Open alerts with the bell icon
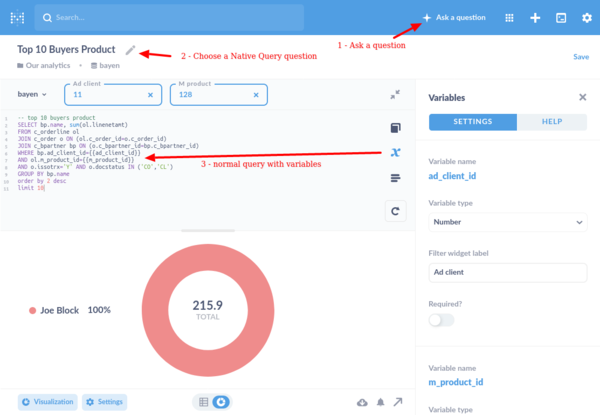Image resolution: width=600 pixels, height=415 pixels. point(380,402)
